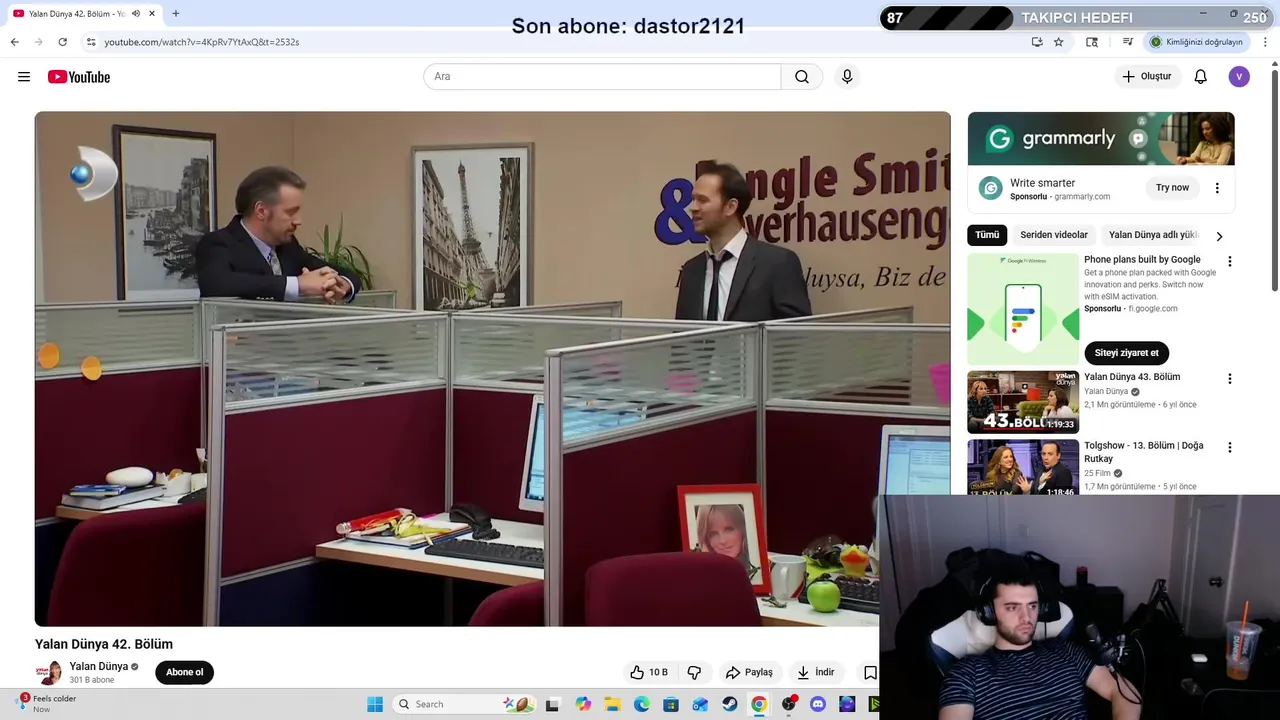Open the Grammarly banner ad image

tap(1101, 139)
